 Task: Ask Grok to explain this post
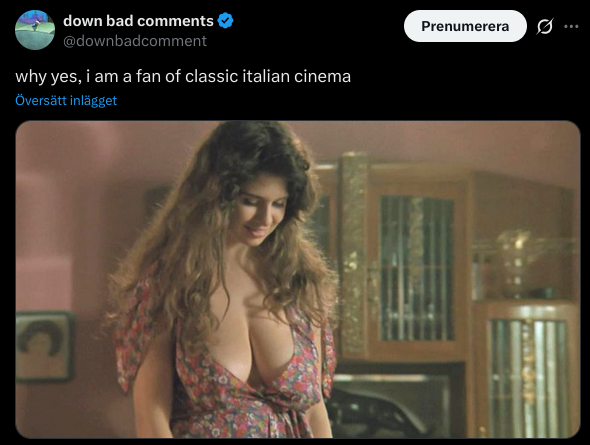tap(544, 26)
